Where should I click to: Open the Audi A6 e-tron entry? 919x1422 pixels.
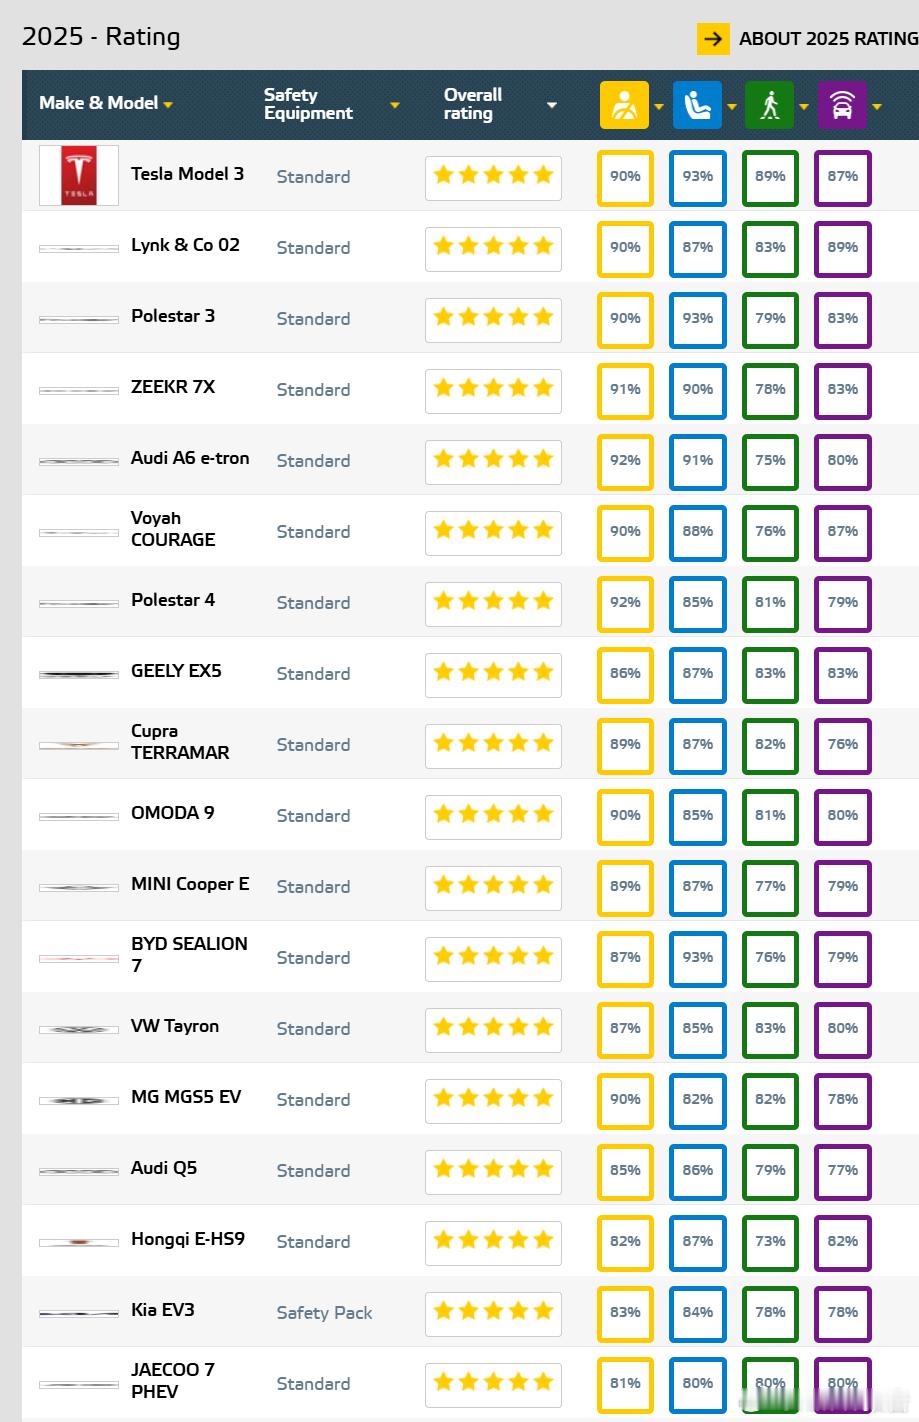(x=190, y=458)
